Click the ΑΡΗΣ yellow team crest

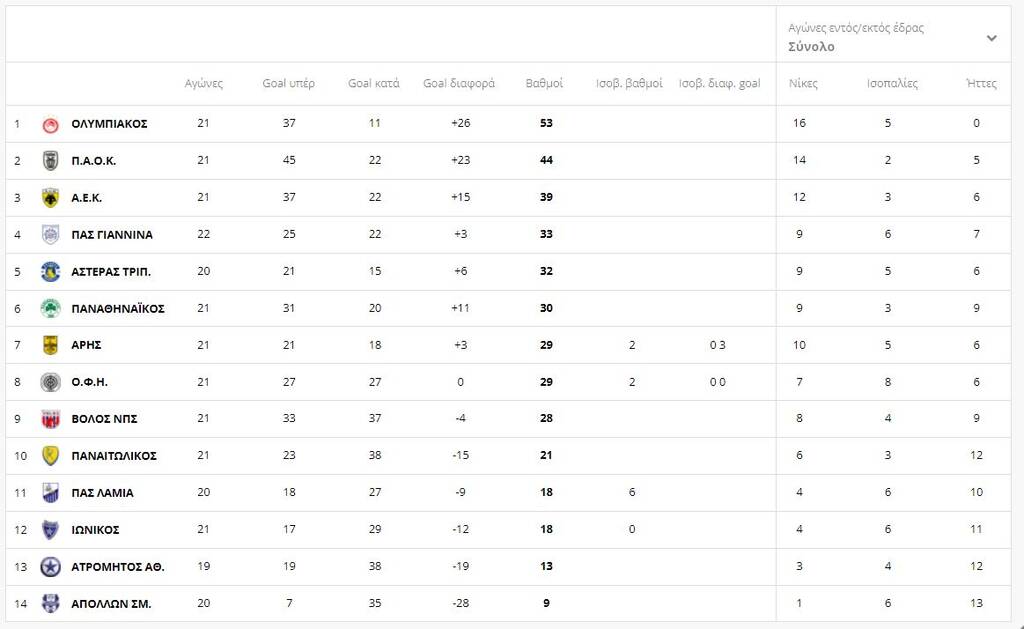[50, 345]
